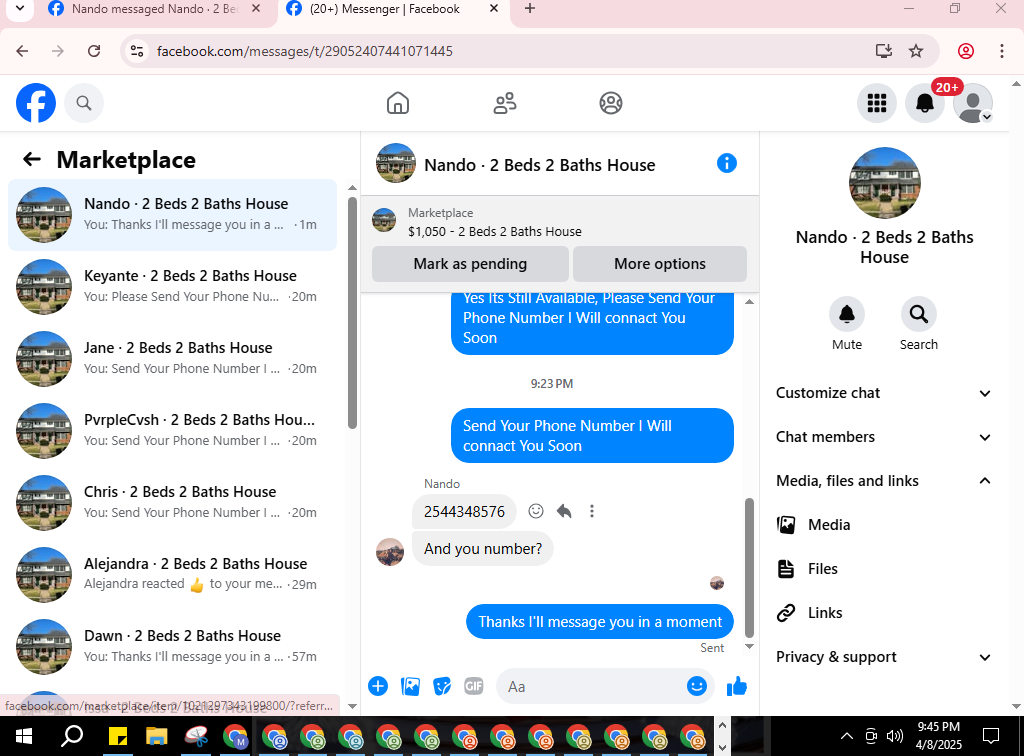Show hidden system tray icons
The image size is (1024, 756).
click(847, 736)
